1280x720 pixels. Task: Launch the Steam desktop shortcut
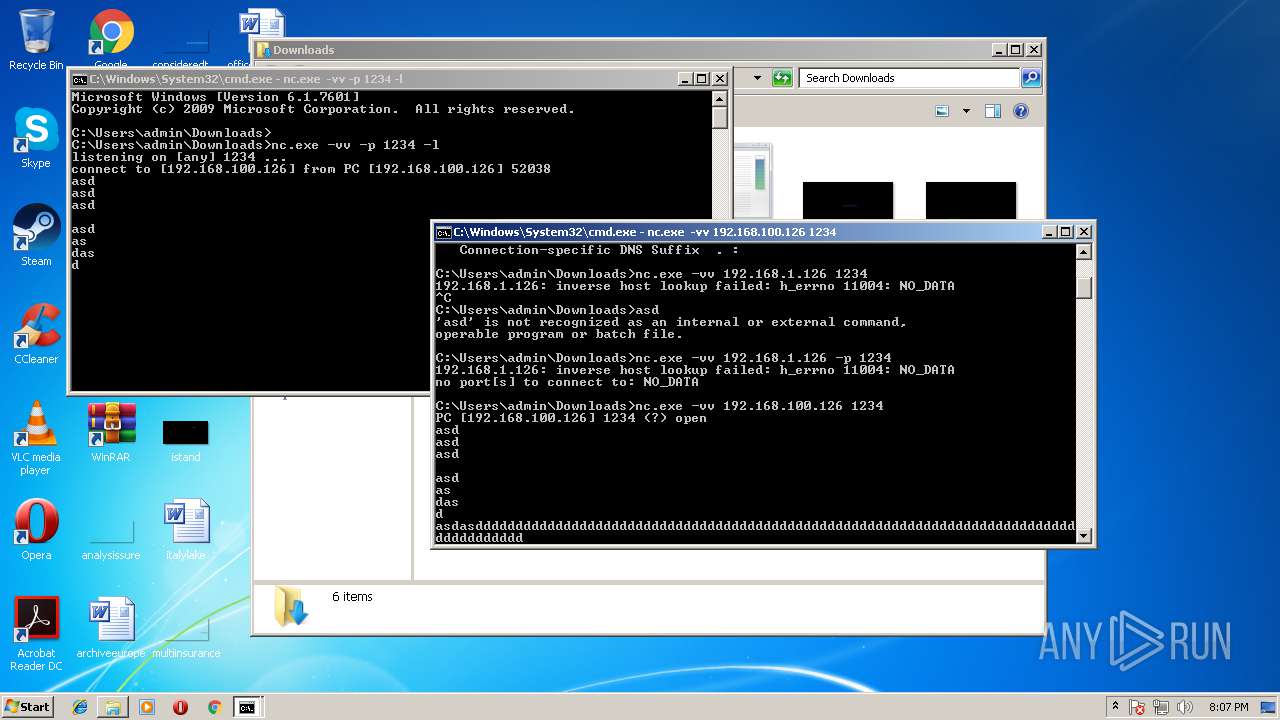tap(36, 236)
